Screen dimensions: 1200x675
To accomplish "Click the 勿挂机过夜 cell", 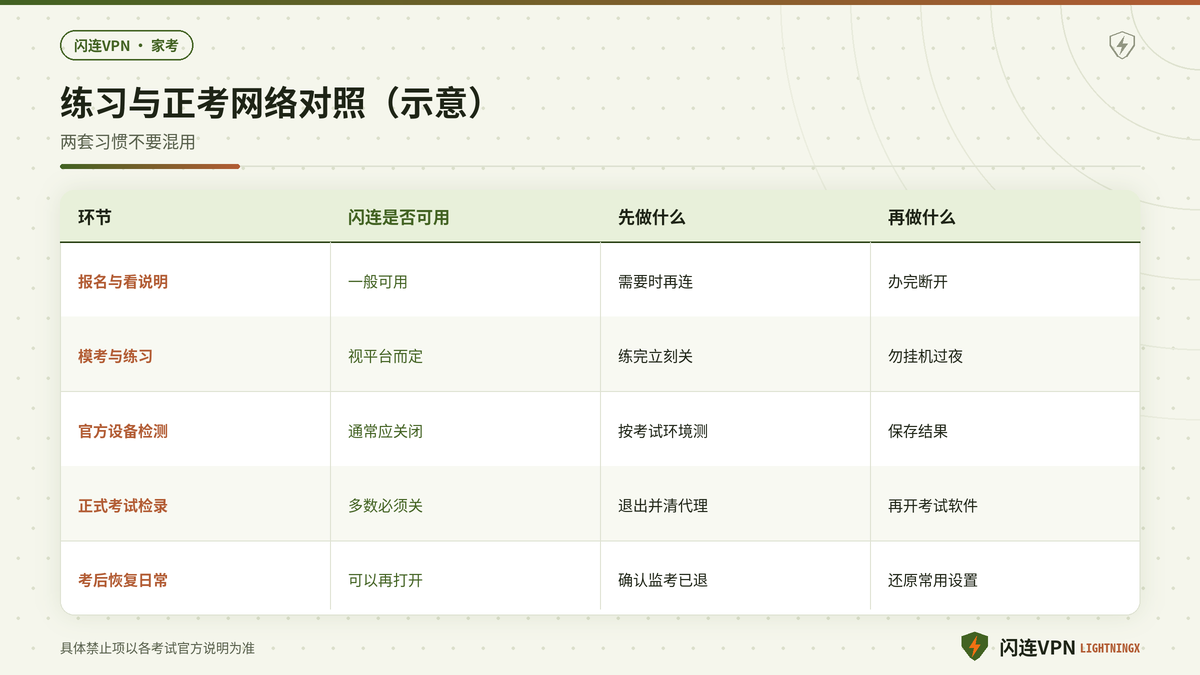I will click(926, 356).
